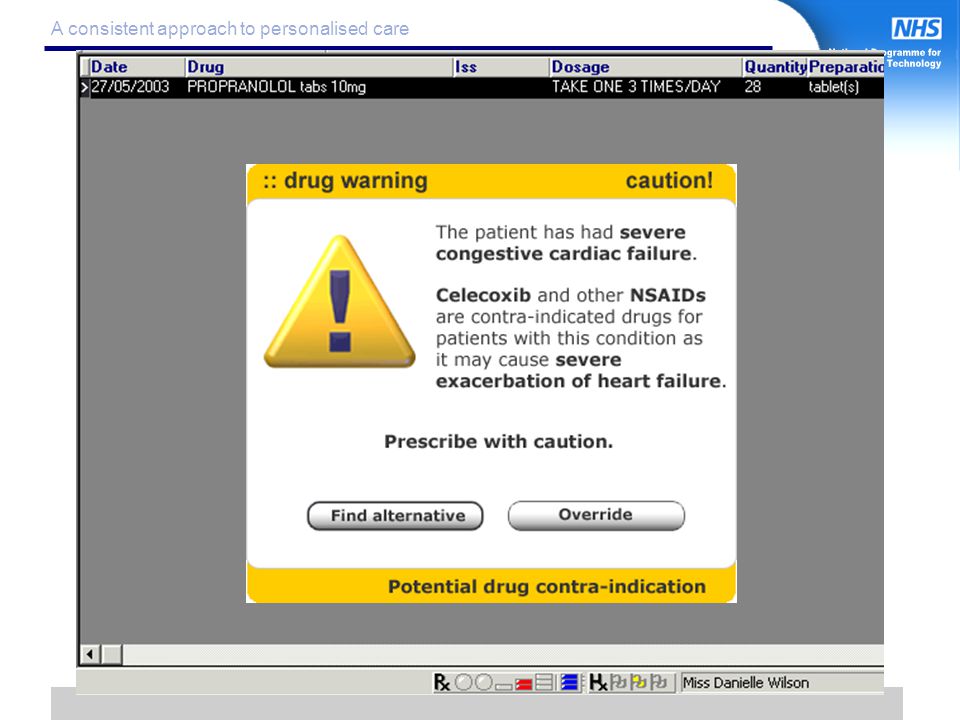Click the Dosage column header
Screen dimensions: 960x720
pyautogui.click(x=645, y=67)
